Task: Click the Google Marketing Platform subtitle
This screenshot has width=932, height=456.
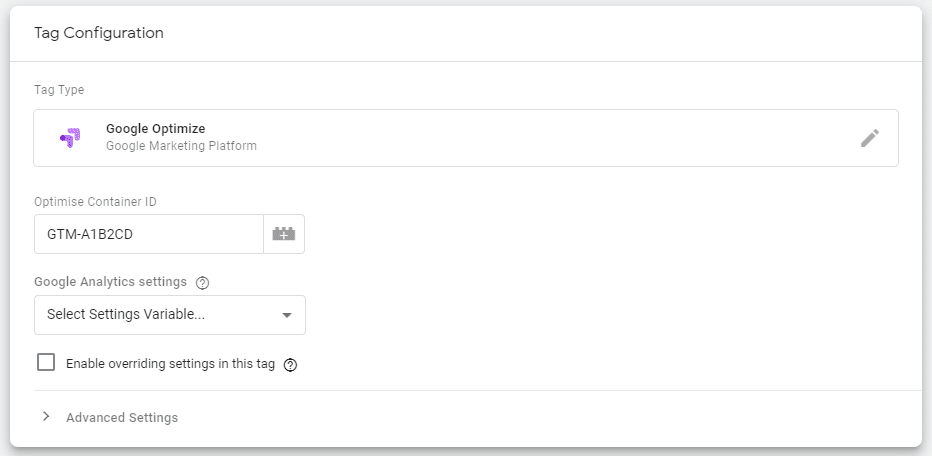Action: 181,146
